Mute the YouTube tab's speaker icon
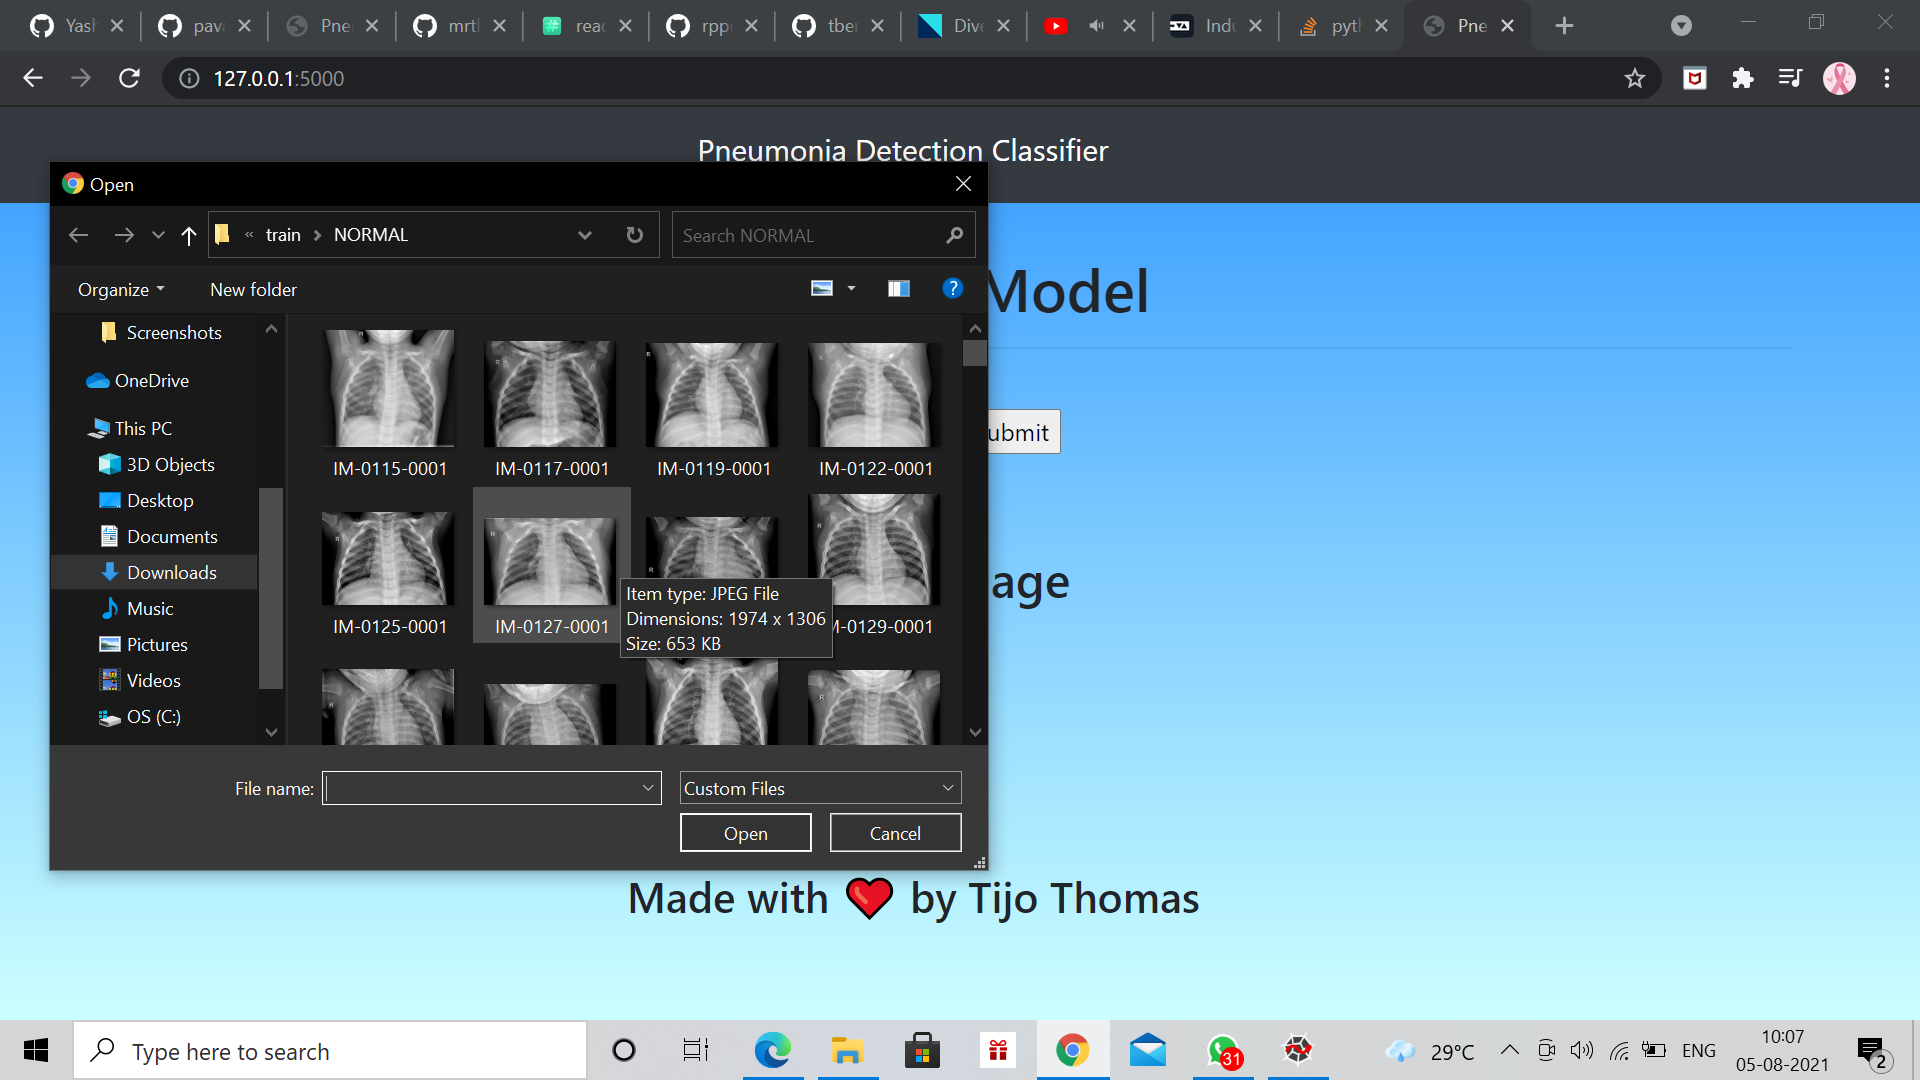This screenshot has width=1920, height=1080. (x=1097, y=26)
